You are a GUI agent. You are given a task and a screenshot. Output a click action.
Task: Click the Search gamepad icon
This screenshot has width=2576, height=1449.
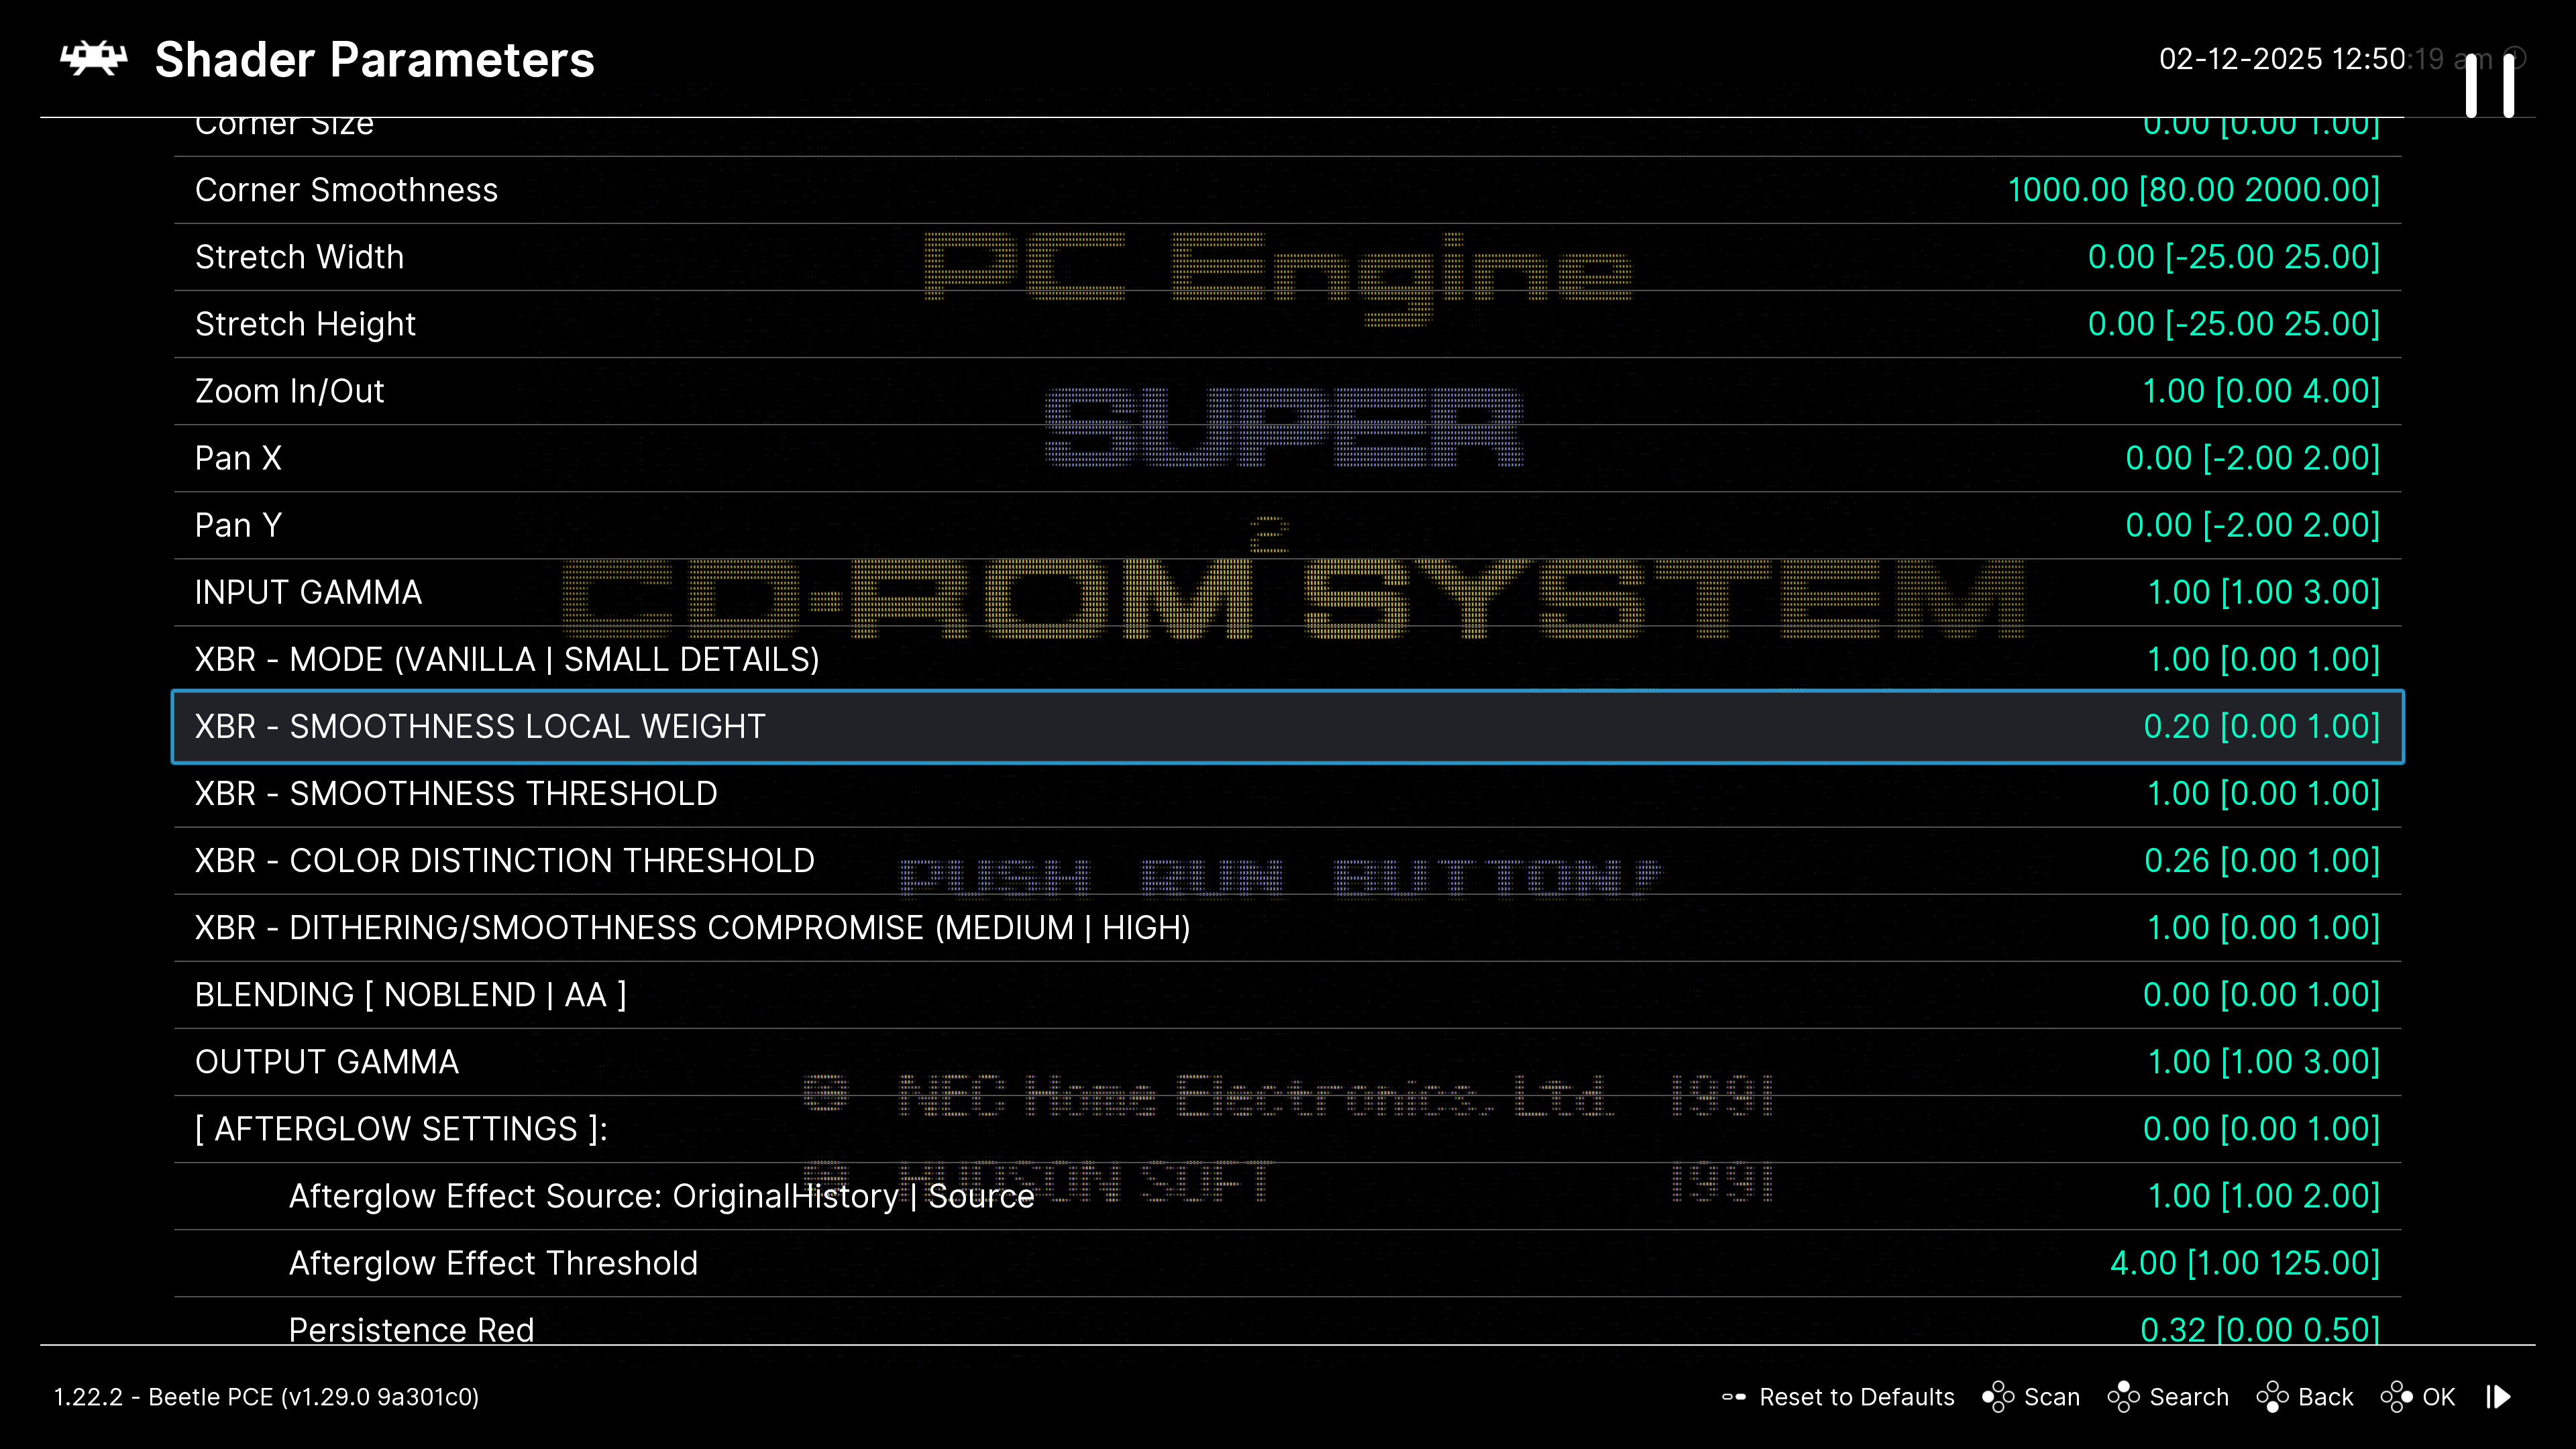pyautogui.click(x=2123, y=1397)
